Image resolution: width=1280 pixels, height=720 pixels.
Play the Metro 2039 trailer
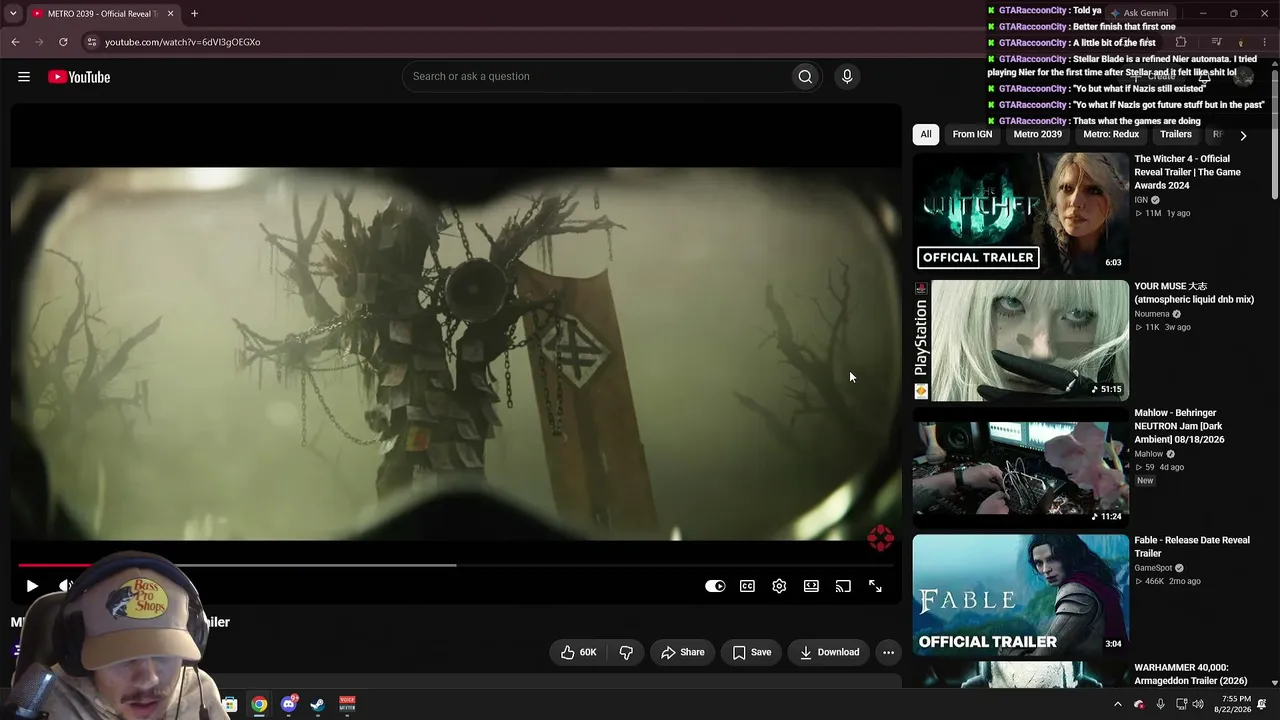pos(32,586)
